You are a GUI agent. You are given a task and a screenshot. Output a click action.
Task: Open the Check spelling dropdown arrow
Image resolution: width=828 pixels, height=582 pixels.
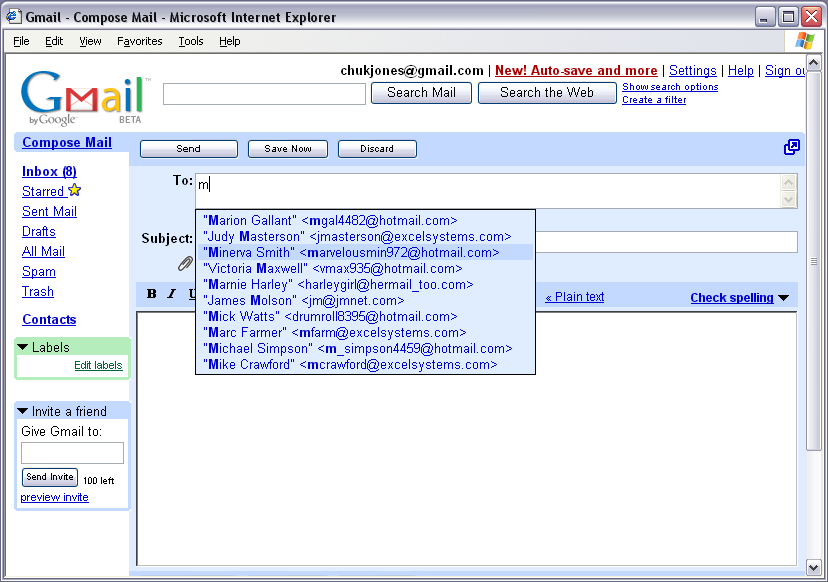click(784, 298)
